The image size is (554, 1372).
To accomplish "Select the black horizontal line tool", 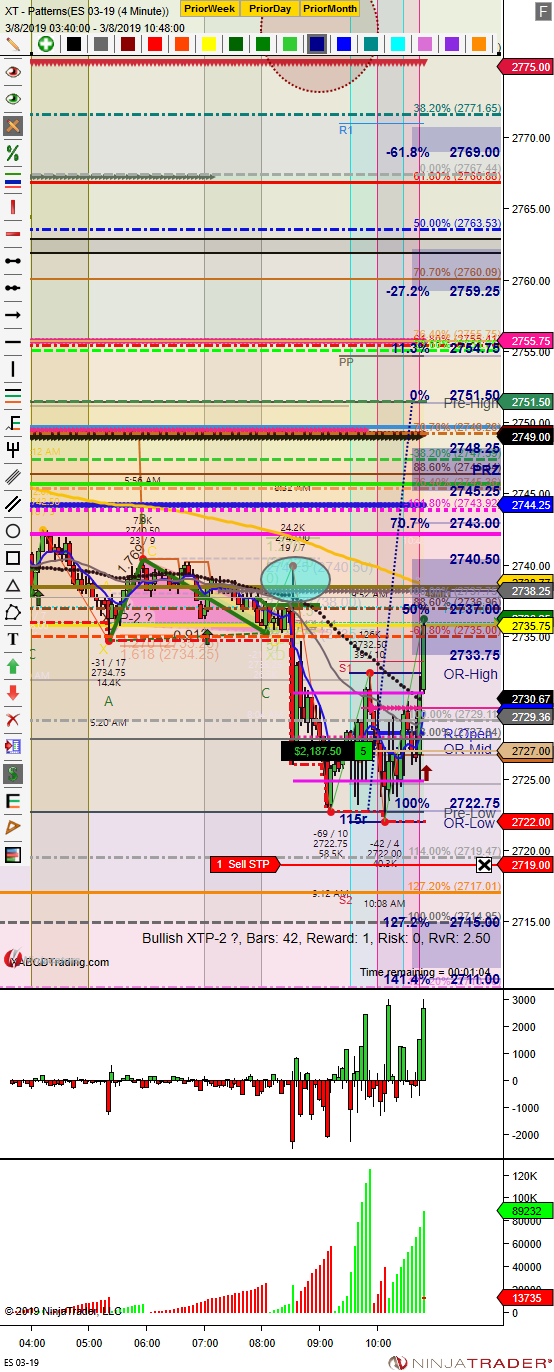I will click(13, 342).
